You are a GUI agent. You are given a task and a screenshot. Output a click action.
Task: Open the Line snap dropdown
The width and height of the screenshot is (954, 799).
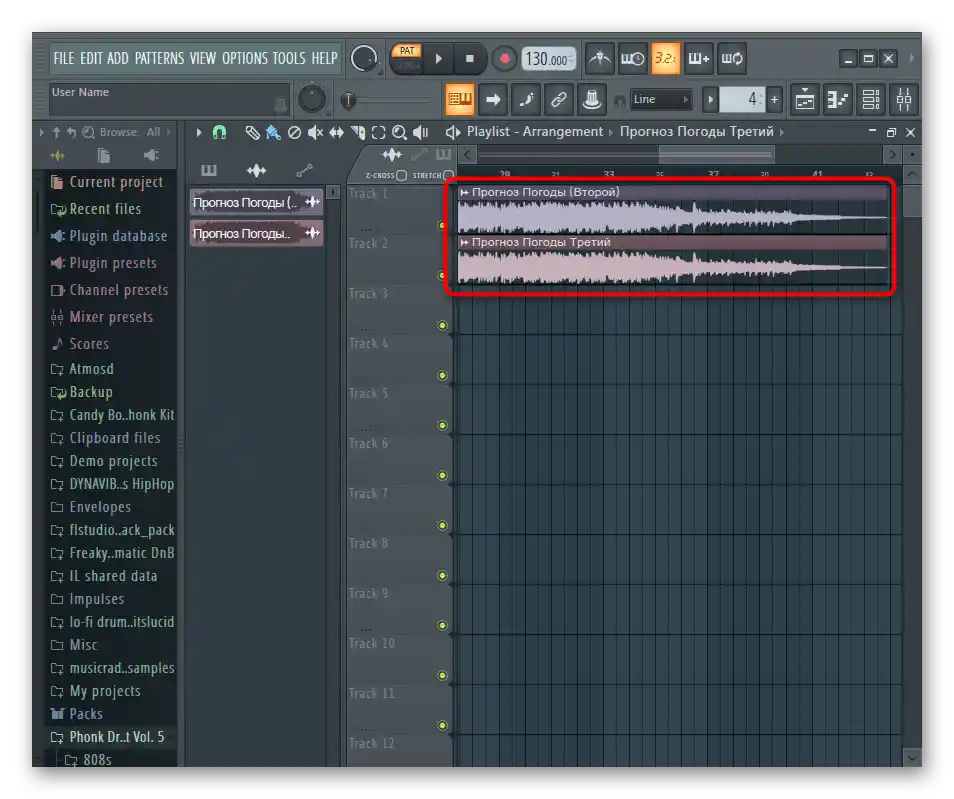(661, 99)
